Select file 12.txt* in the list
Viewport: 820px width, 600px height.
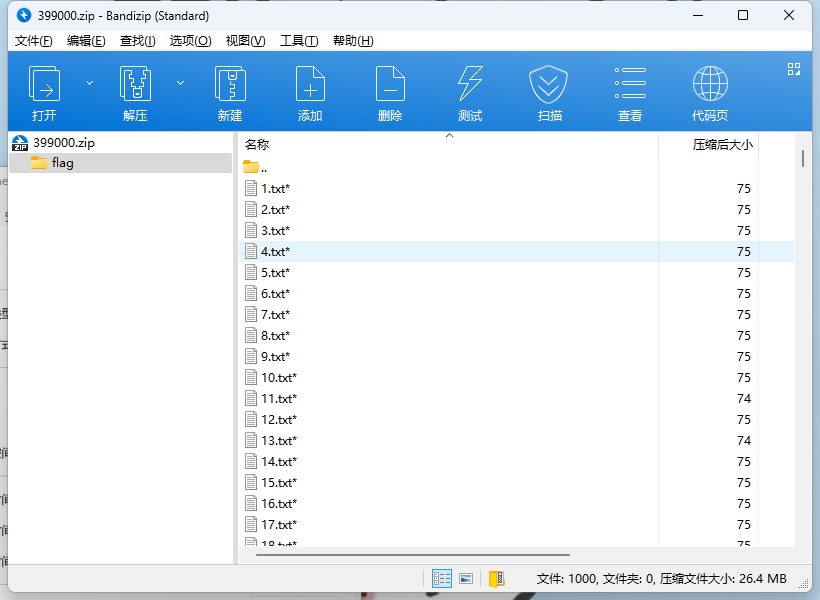click(516, 420)
